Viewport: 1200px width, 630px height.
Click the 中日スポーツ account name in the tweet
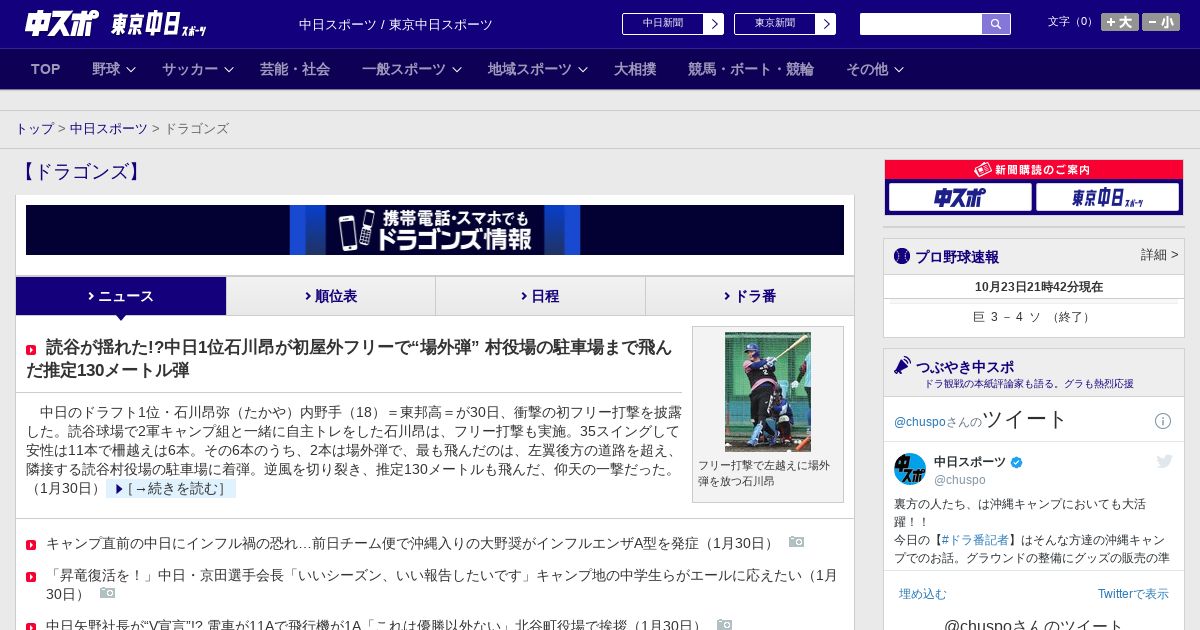pyautogui.click(x=970, y=462)
